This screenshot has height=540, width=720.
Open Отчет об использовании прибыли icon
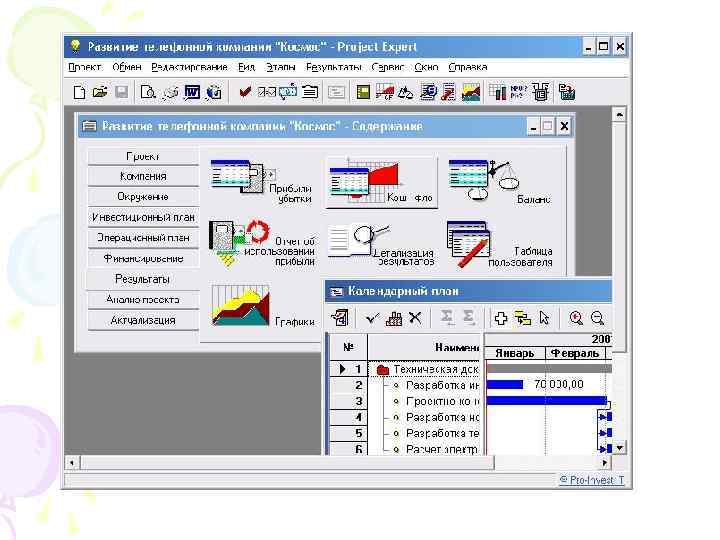coord(262,244)
